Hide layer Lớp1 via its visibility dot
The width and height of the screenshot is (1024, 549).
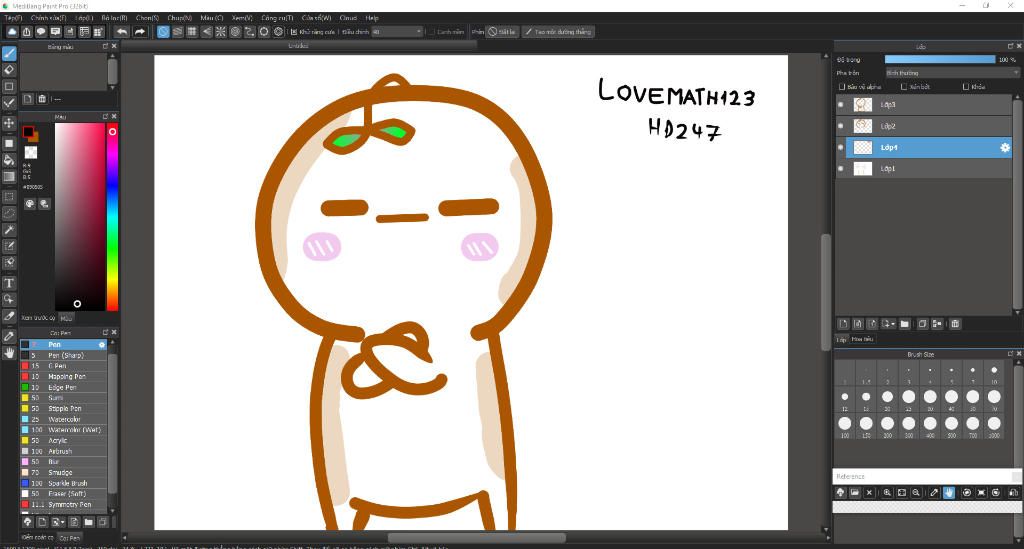840,168
